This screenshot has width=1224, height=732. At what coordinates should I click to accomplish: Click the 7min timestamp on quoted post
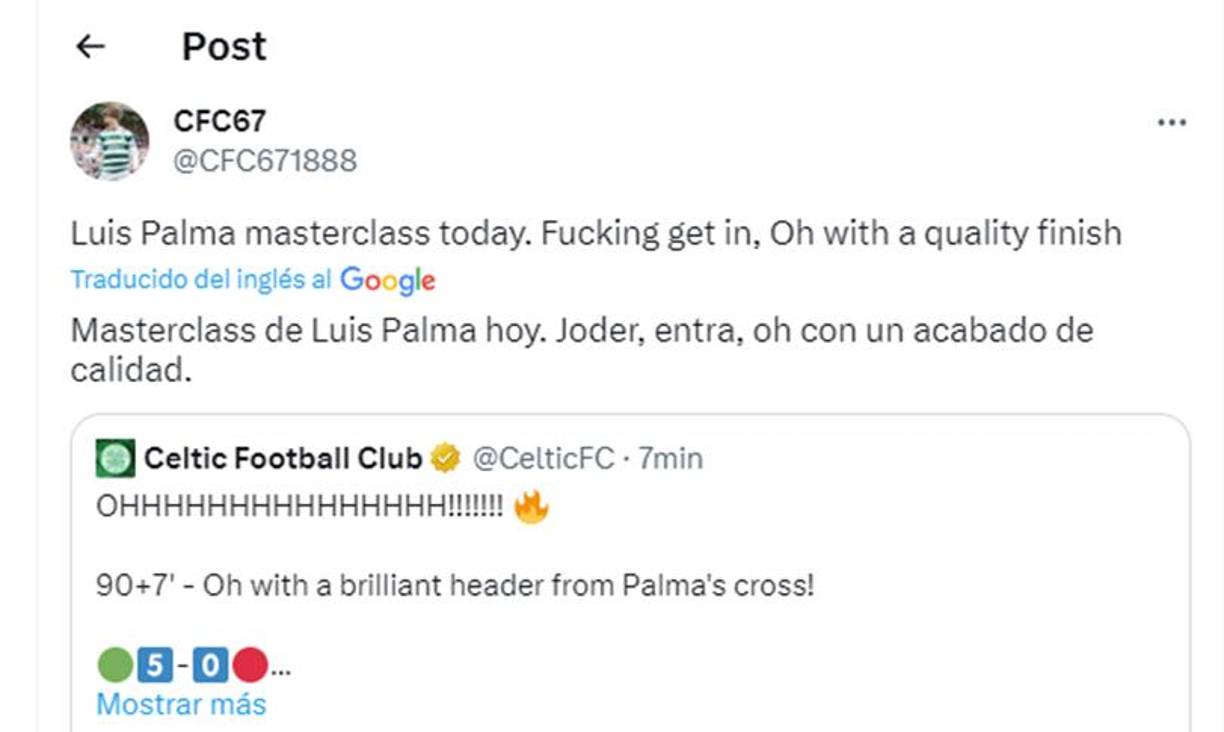pyautogui.click(x=671, y=459)
